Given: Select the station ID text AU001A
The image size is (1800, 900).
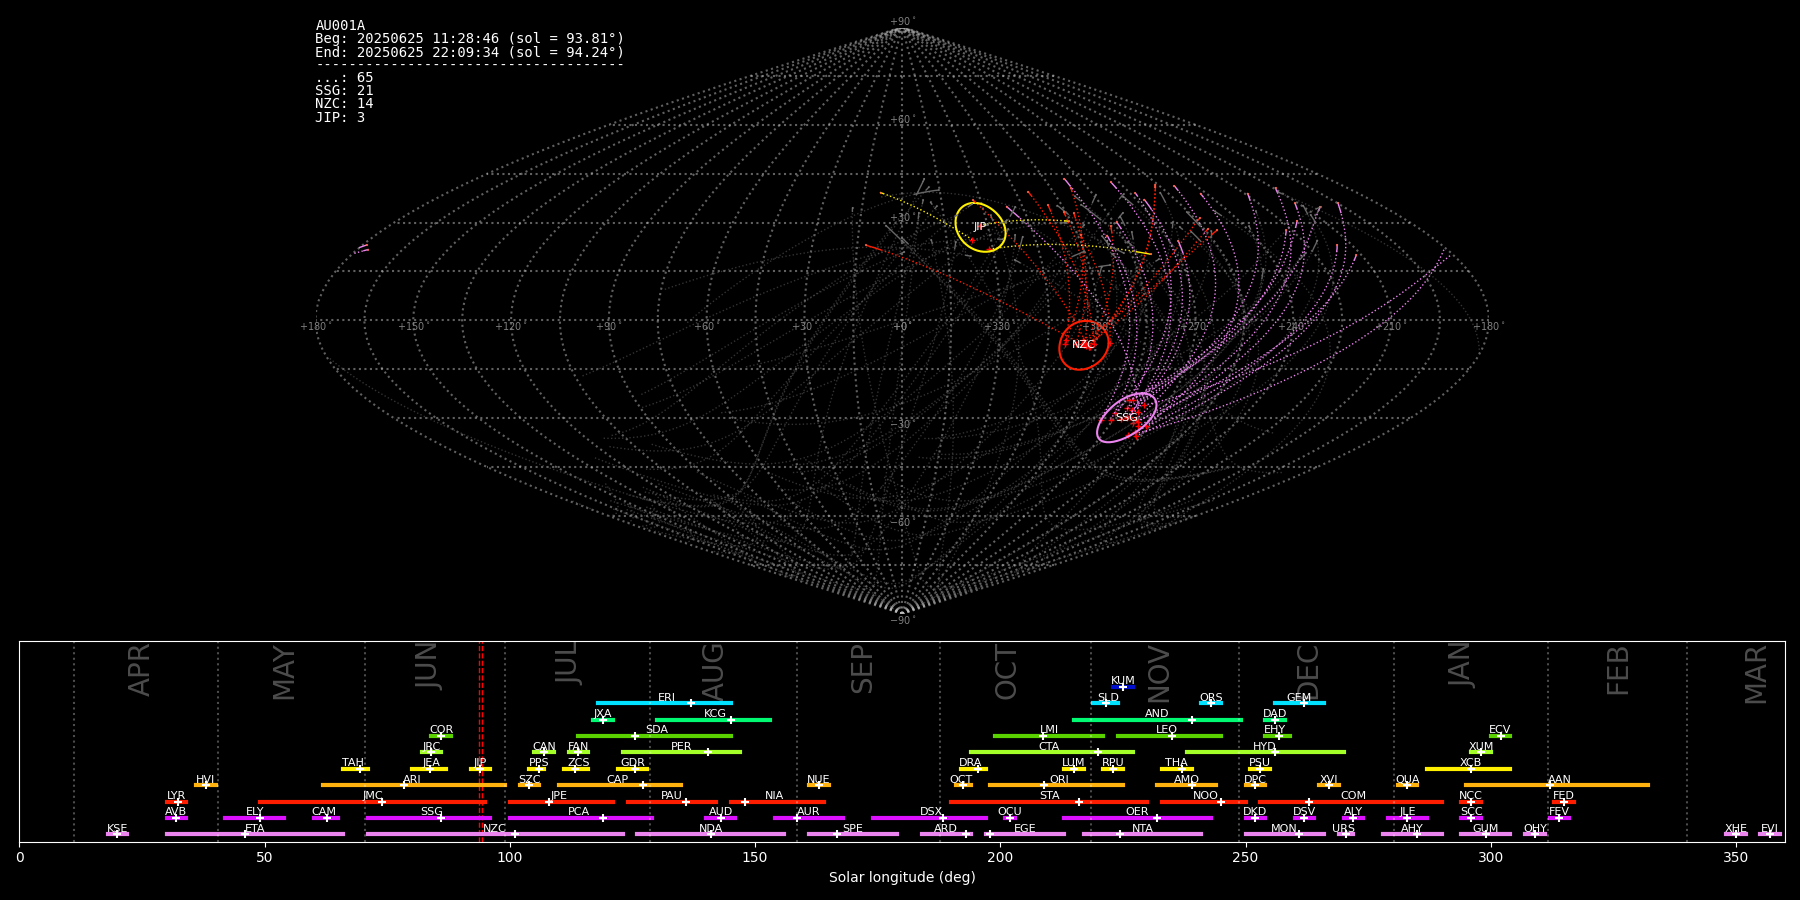Looking at the screenshot, I should coord(340,25).
